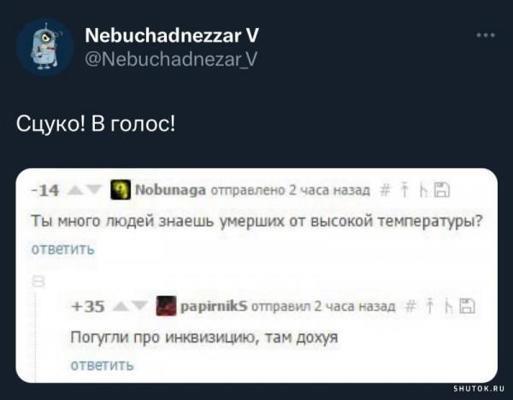The image size is (513, 400).
Task: Click 'ответить' under papirnikS's reply
Action: pos(102,365)
